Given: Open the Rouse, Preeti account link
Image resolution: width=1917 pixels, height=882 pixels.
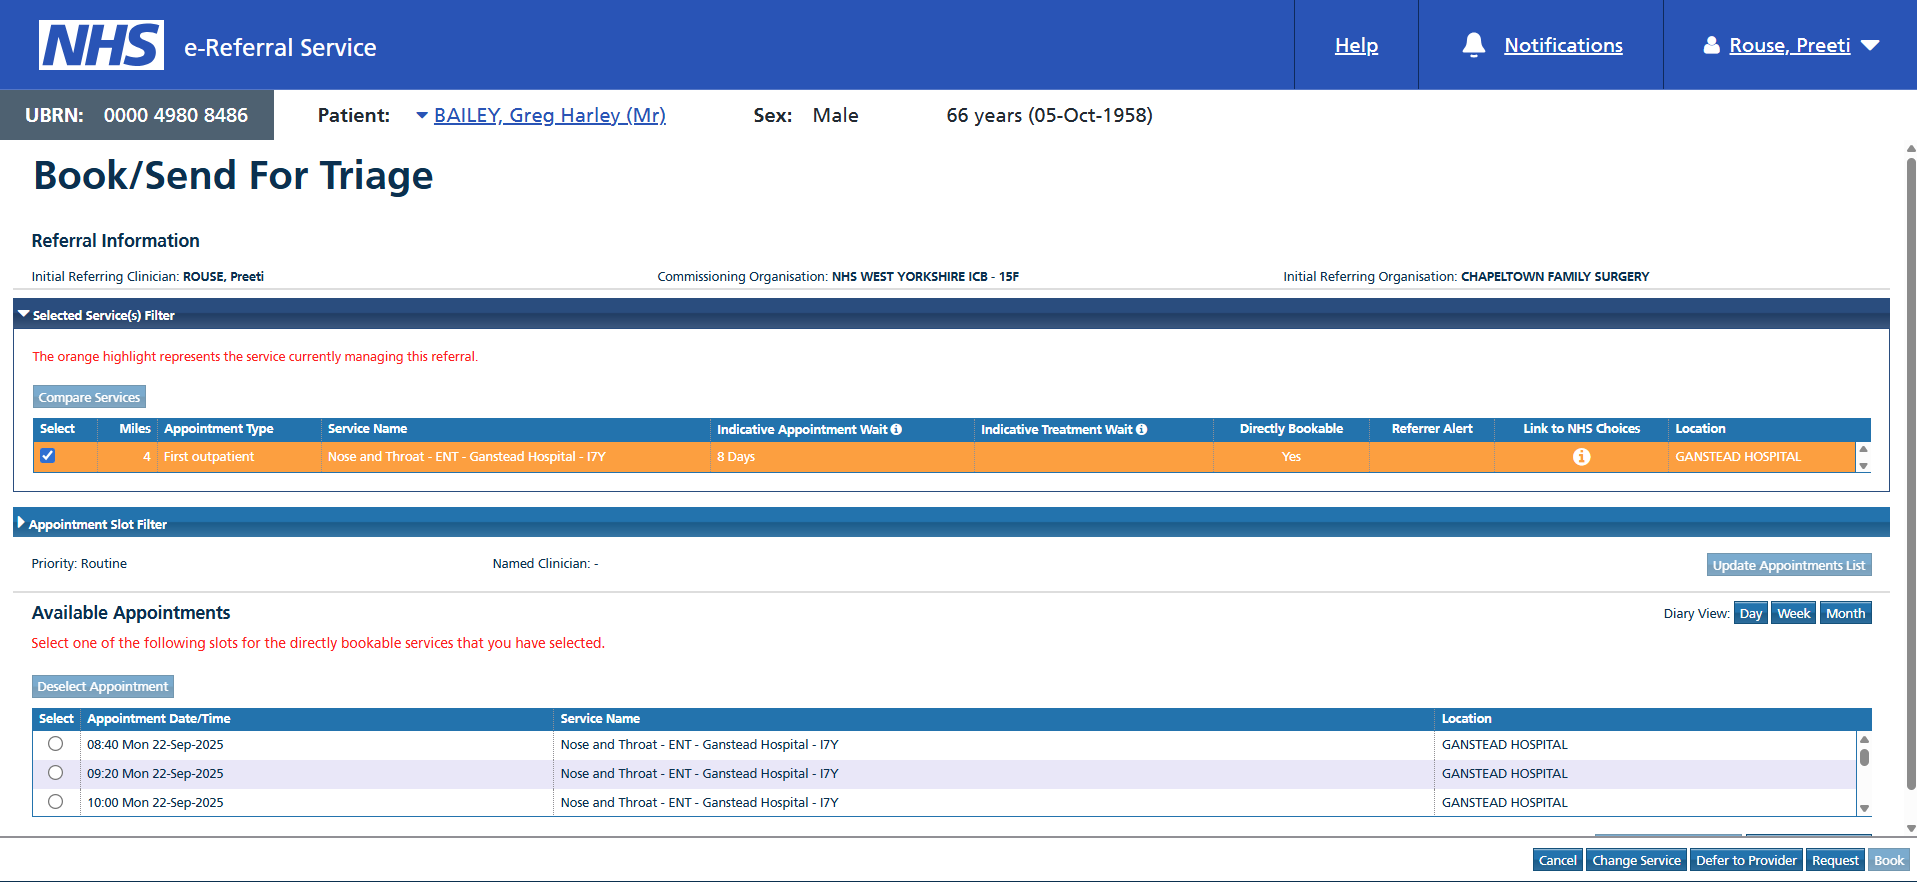Looking at the screenshot, I should [x=1789, y=45].
